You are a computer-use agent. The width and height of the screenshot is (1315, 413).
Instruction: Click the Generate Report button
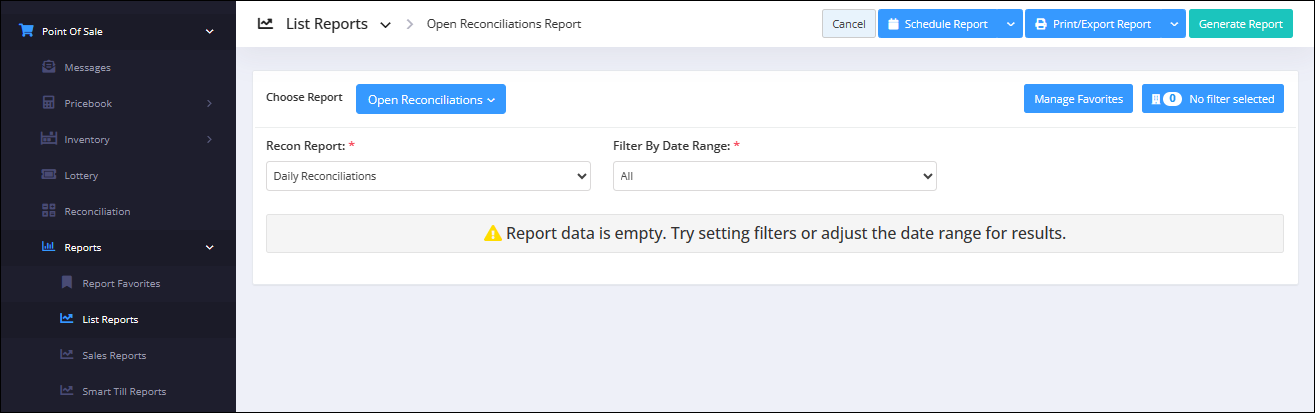coord(1240,24)
